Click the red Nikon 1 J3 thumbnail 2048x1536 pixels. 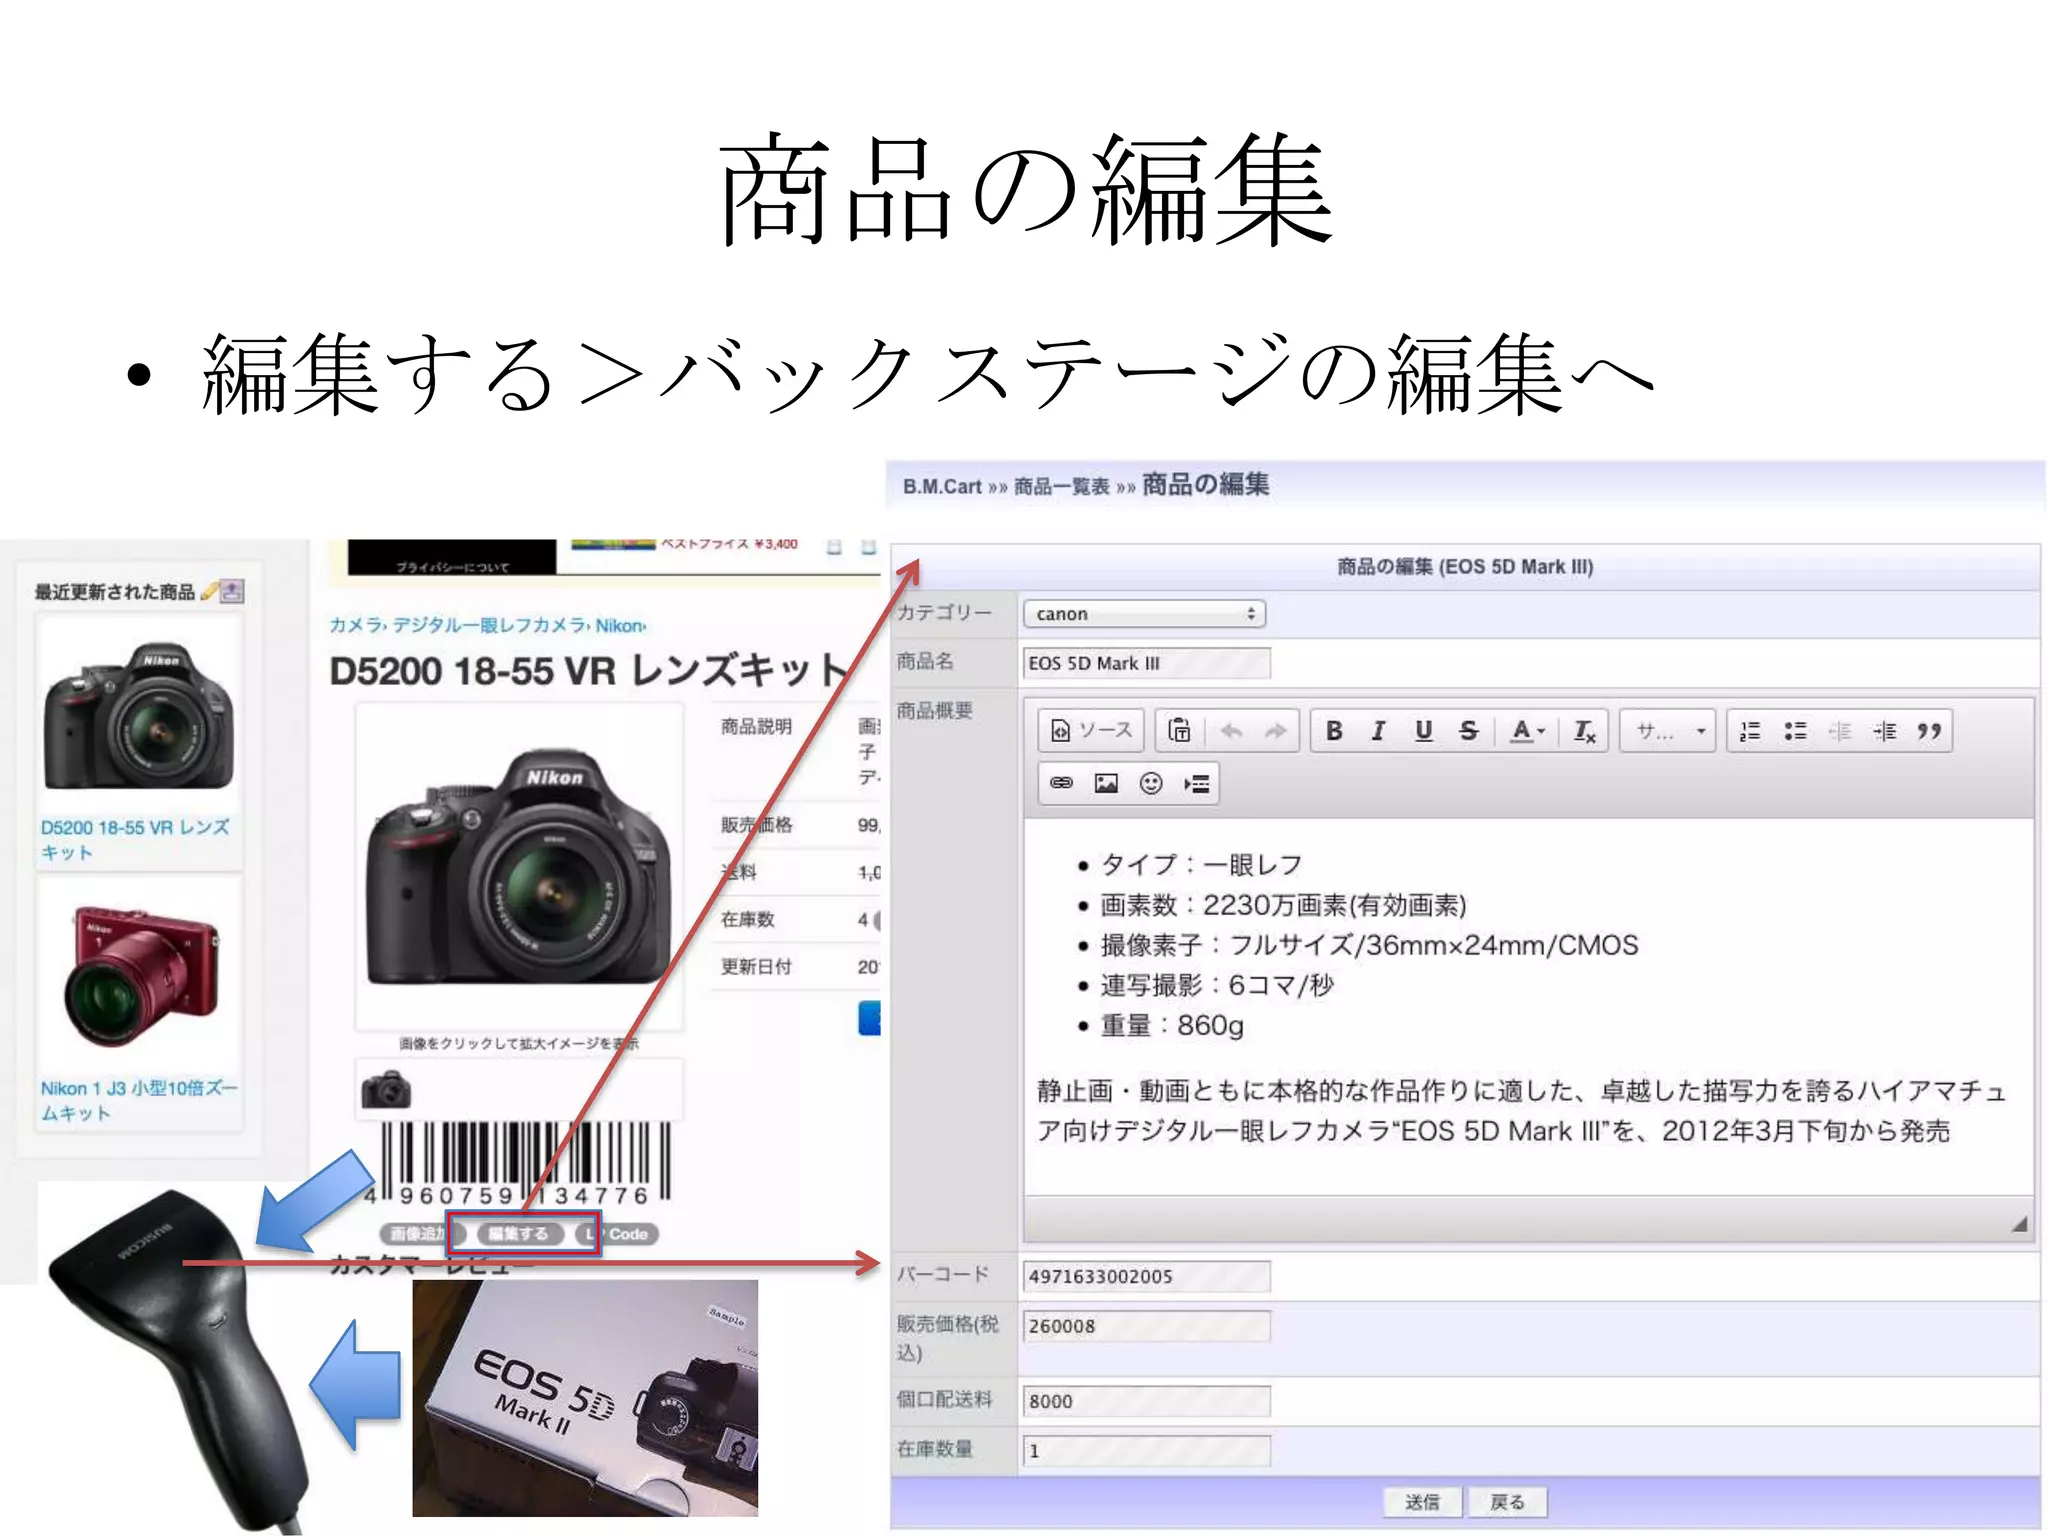click(x=141, y=976)
